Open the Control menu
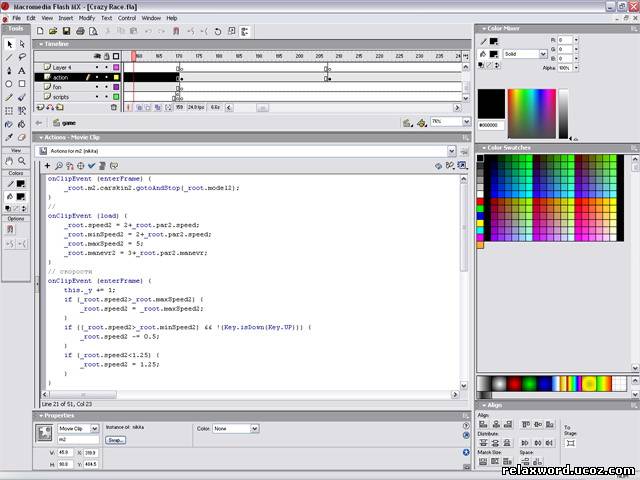The image size is (640, 480). coord(127,18)
